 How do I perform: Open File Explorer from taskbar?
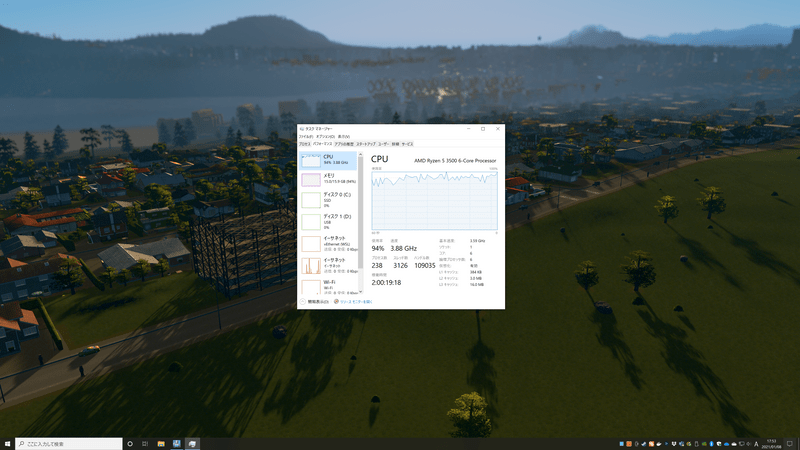click(161, 443)
